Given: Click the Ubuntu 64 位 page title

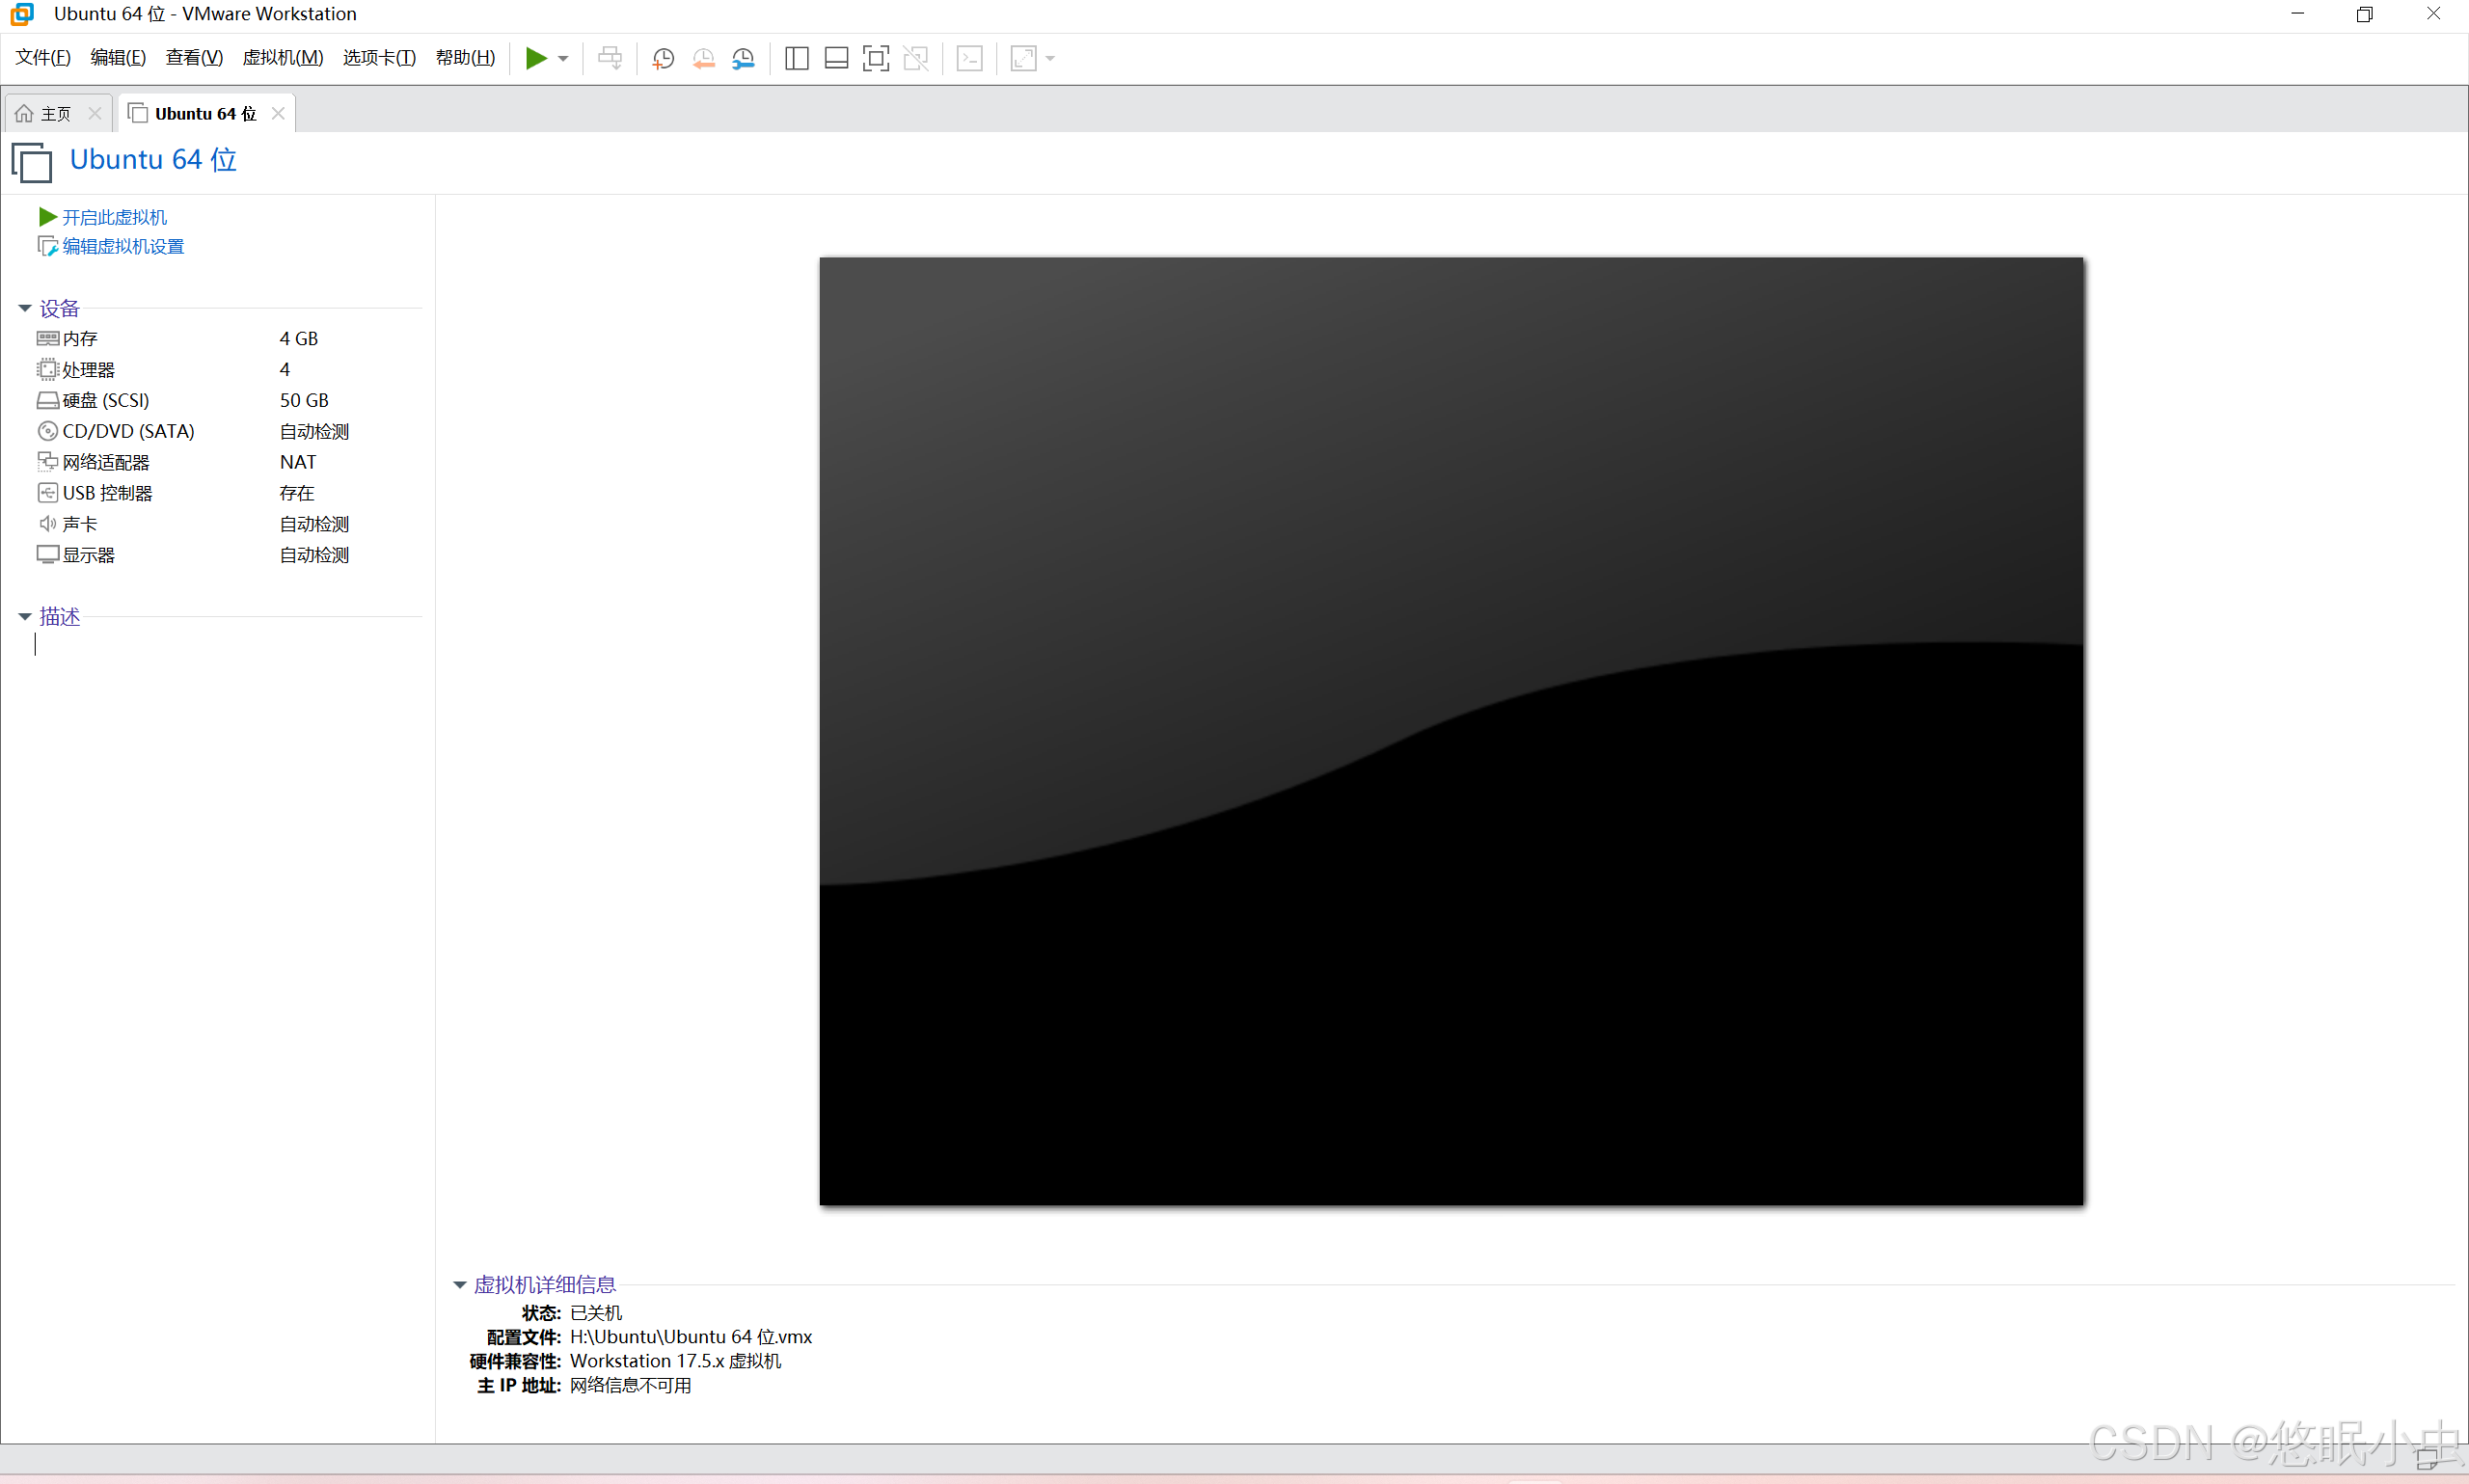Looking at the screenshot, I should click(x=153, y=160).
